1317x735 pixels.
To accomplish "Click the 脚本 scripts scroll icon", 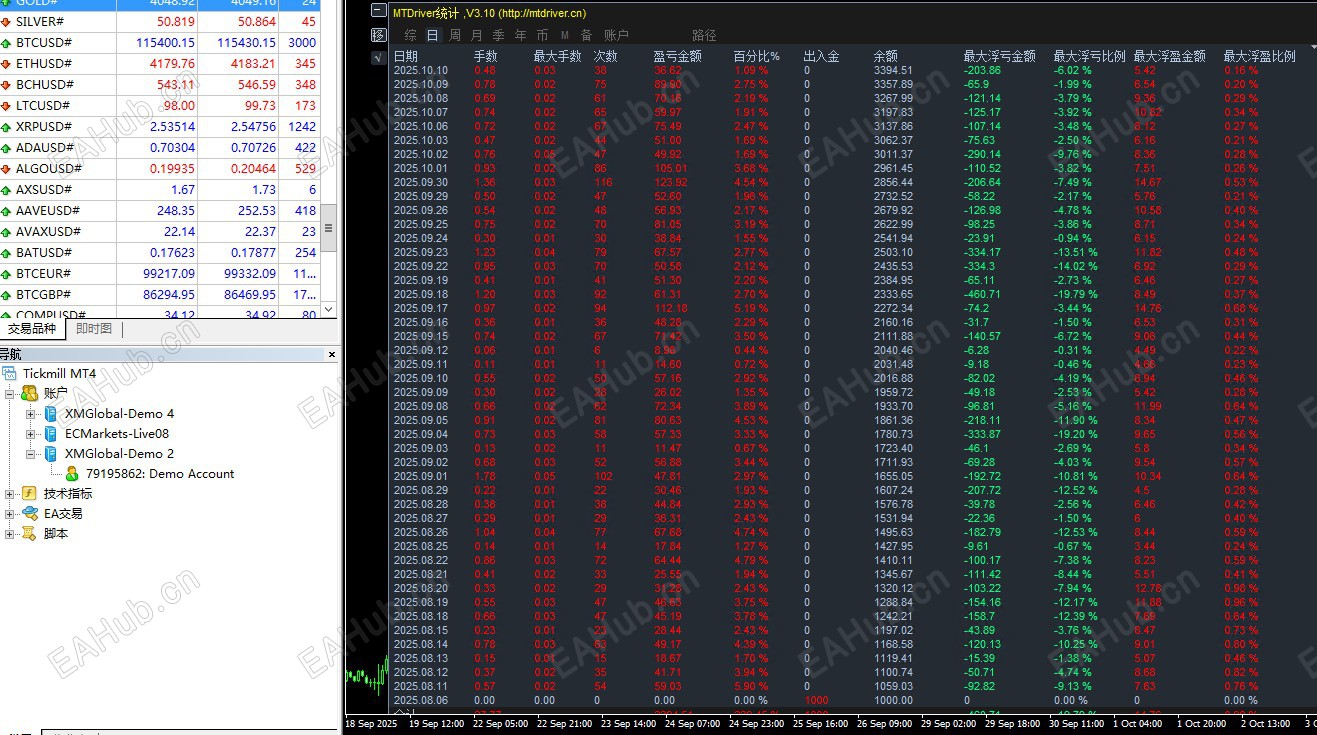I will 30,534.
